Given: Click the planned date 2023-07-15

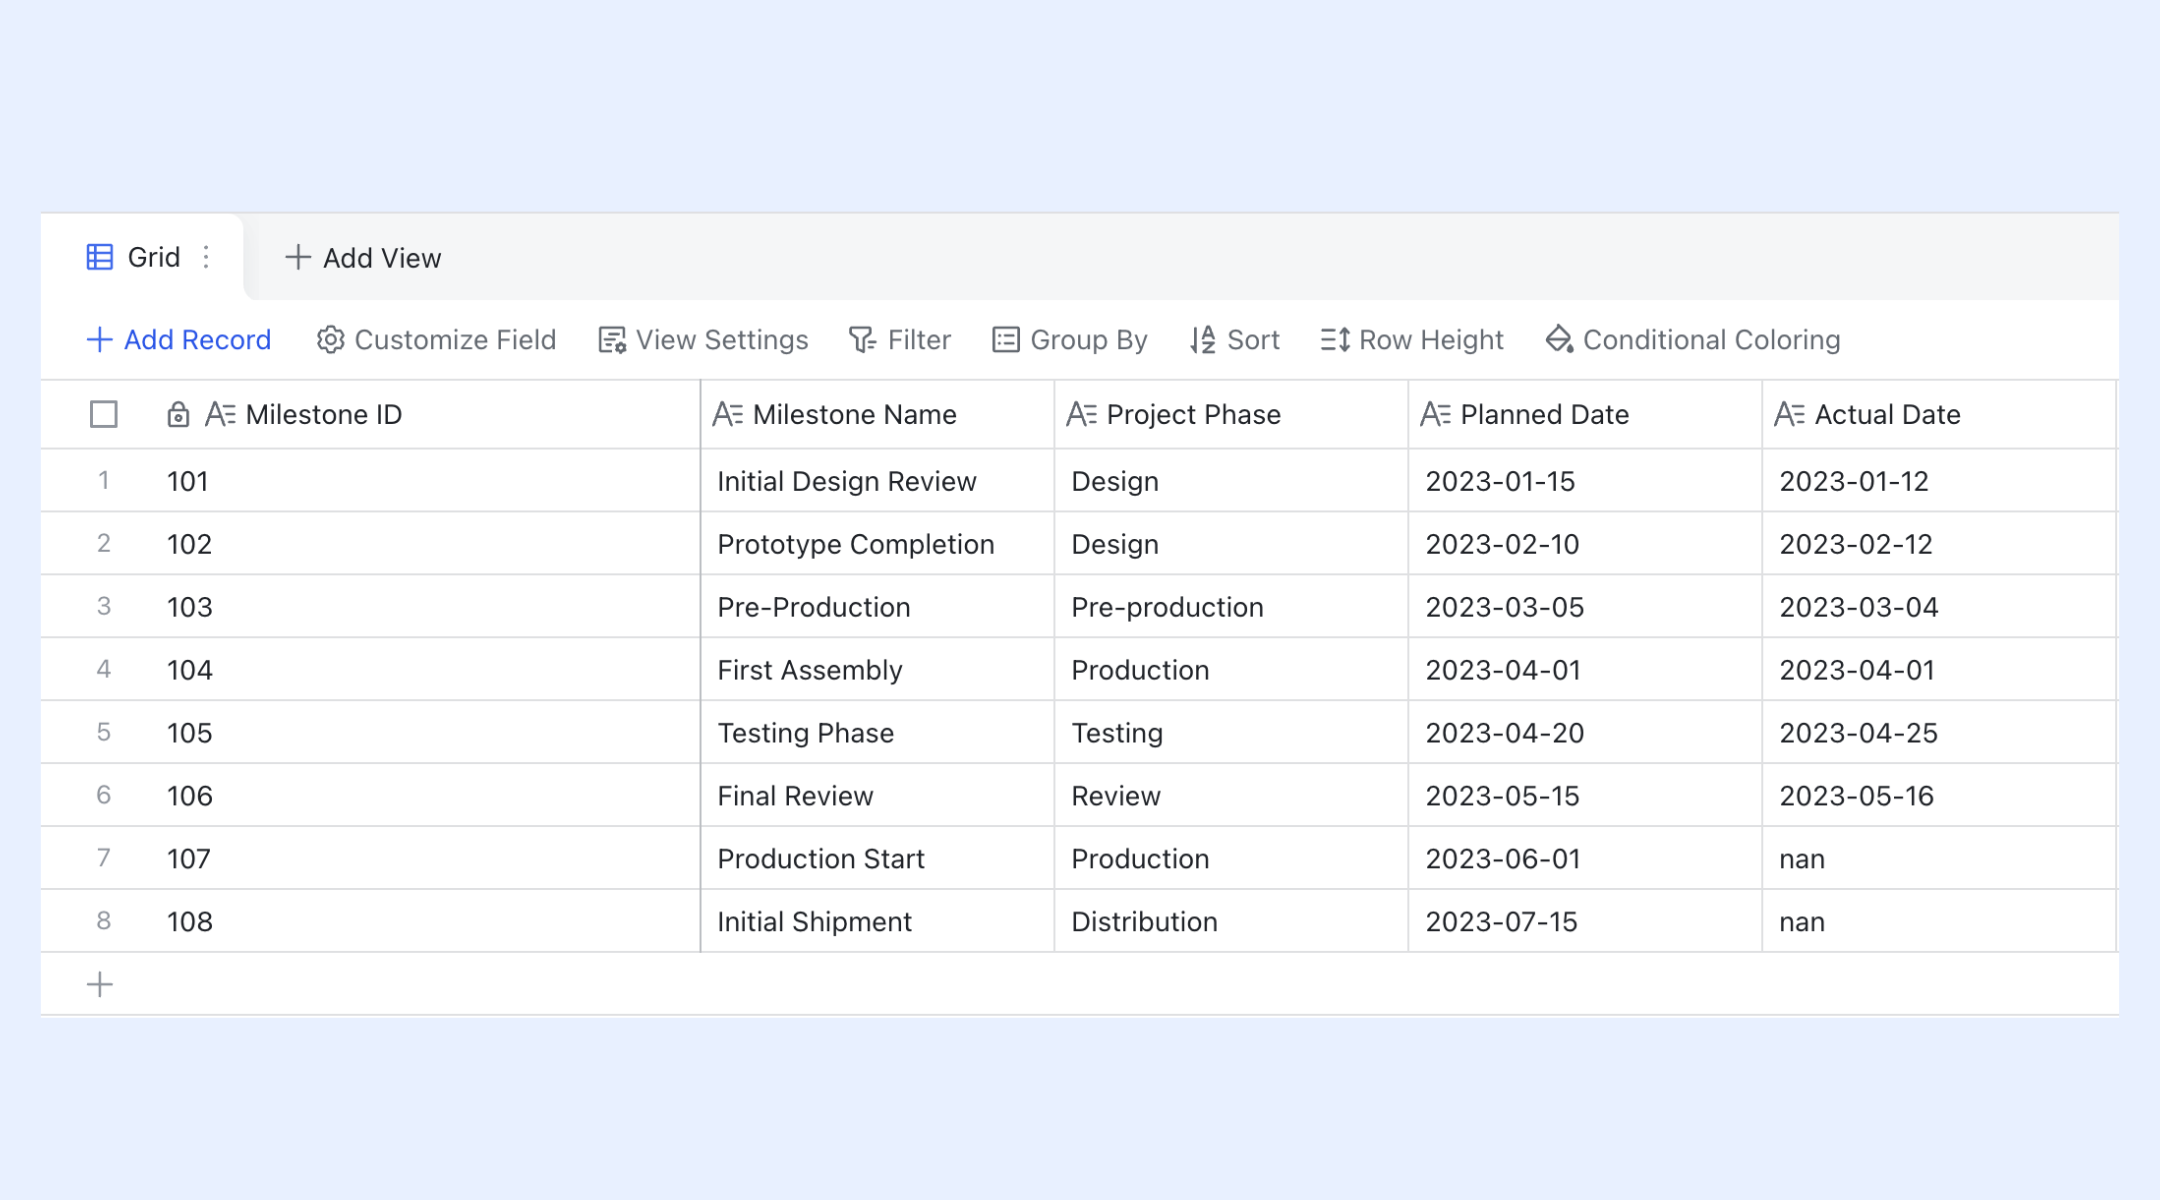Looking at the screenshot, I should (x=1586, y=921).
